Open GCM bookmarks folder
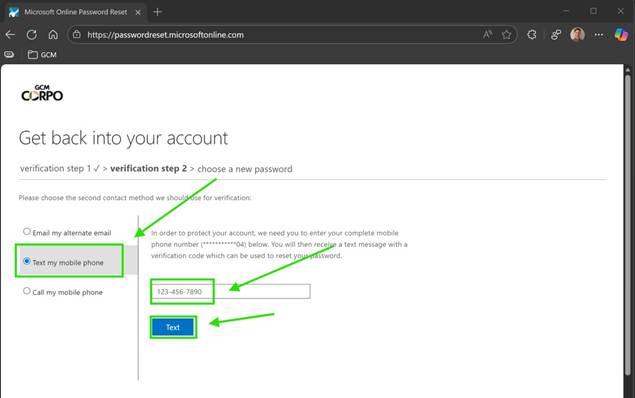The image size is (635, 398). pos(42,55)
